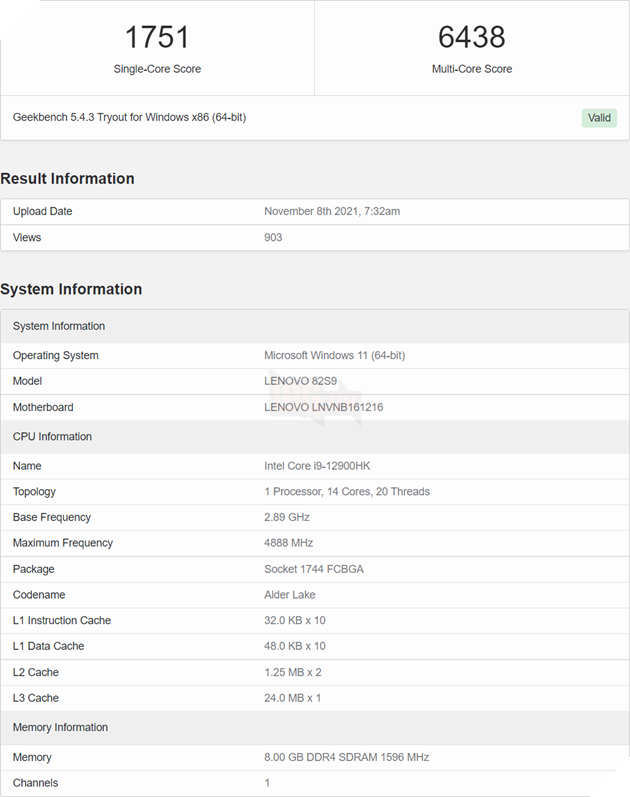The width and height of the screenshot is (630, 797).
Task: Click the LENOVO LNVNB161216 motherboard value
Action: point(323,407)
